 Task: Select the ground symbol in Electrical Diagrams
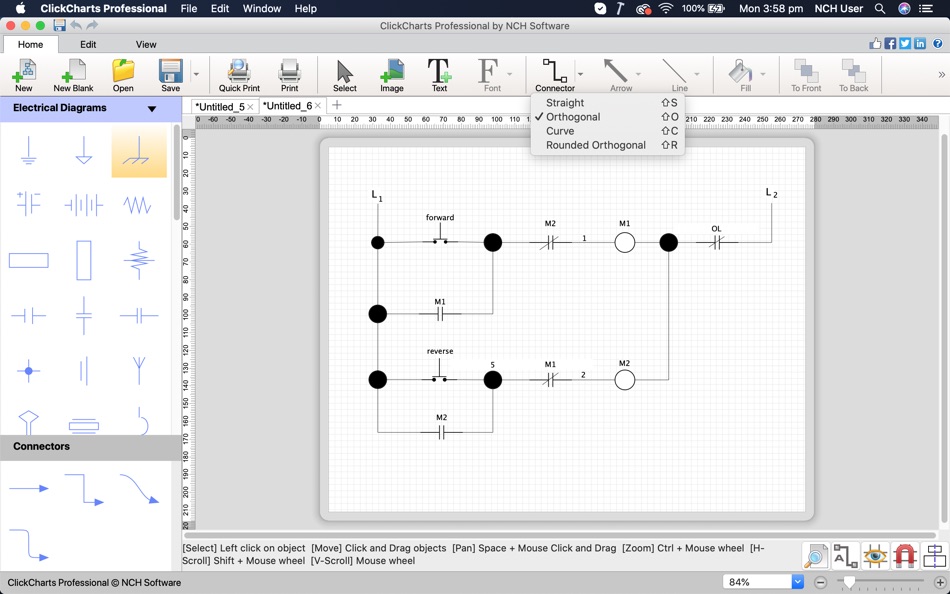point(28,150)
